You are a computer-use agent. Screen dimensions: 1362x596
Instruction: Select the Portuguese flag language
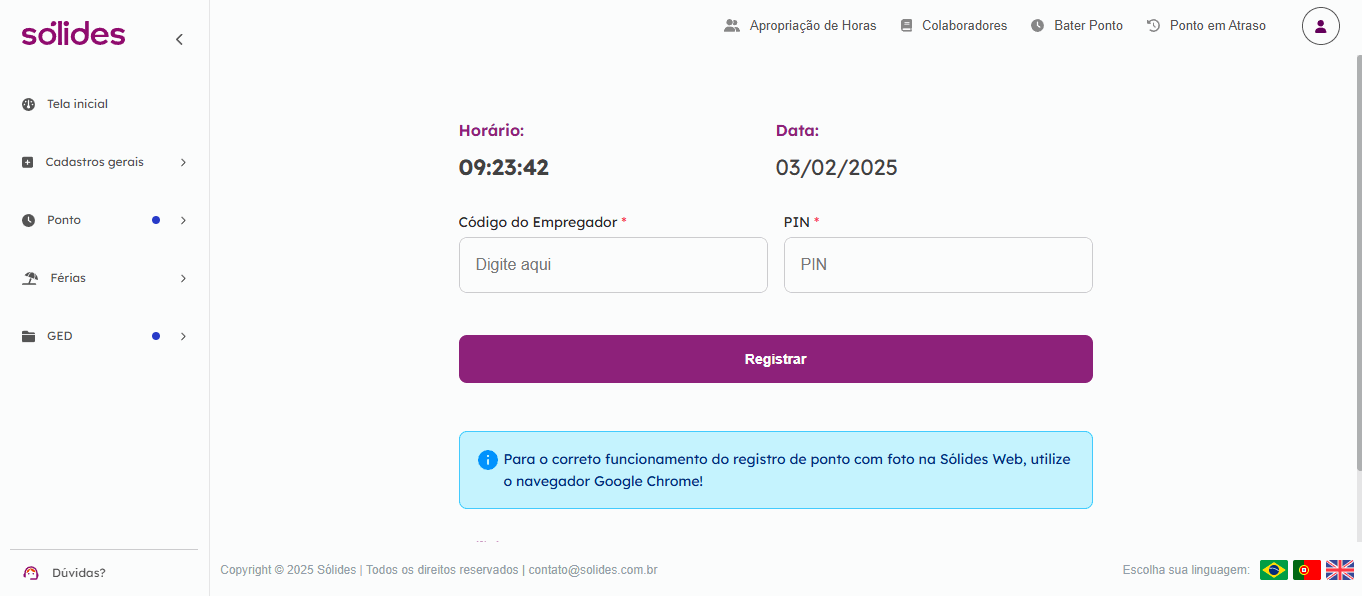(x=1306, y=570)
